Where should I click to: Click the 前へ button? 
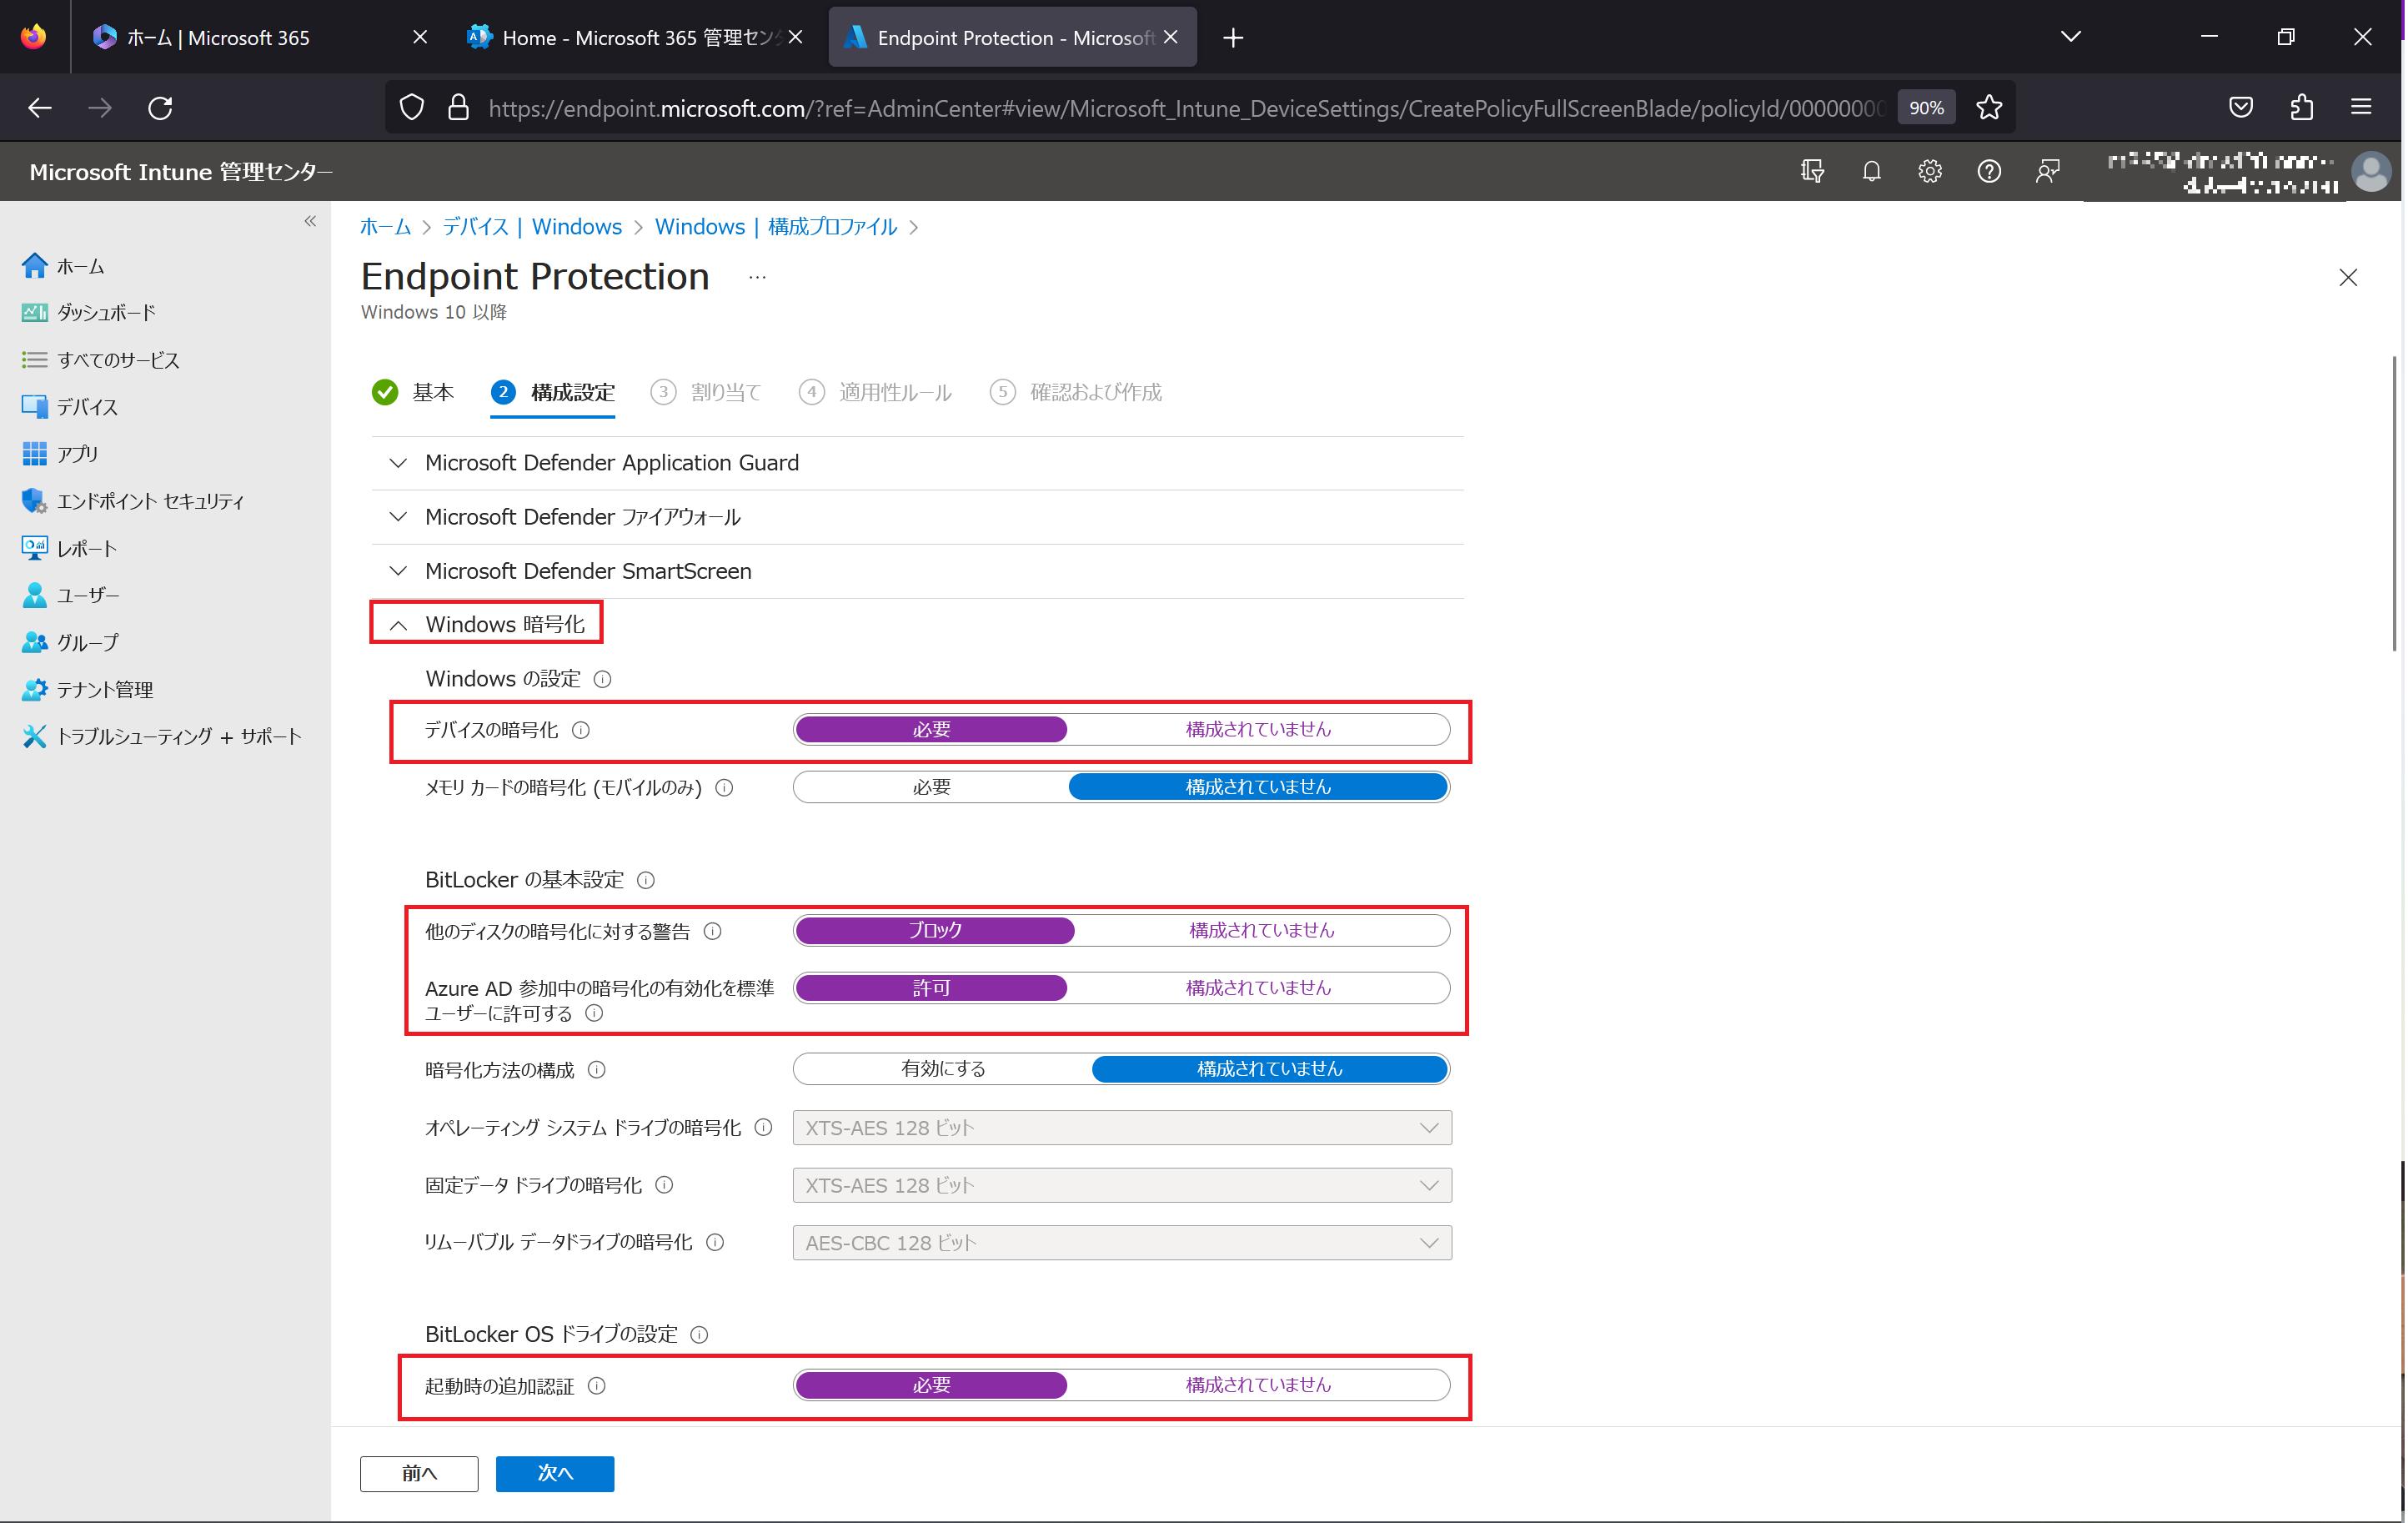pos(419,1473)
